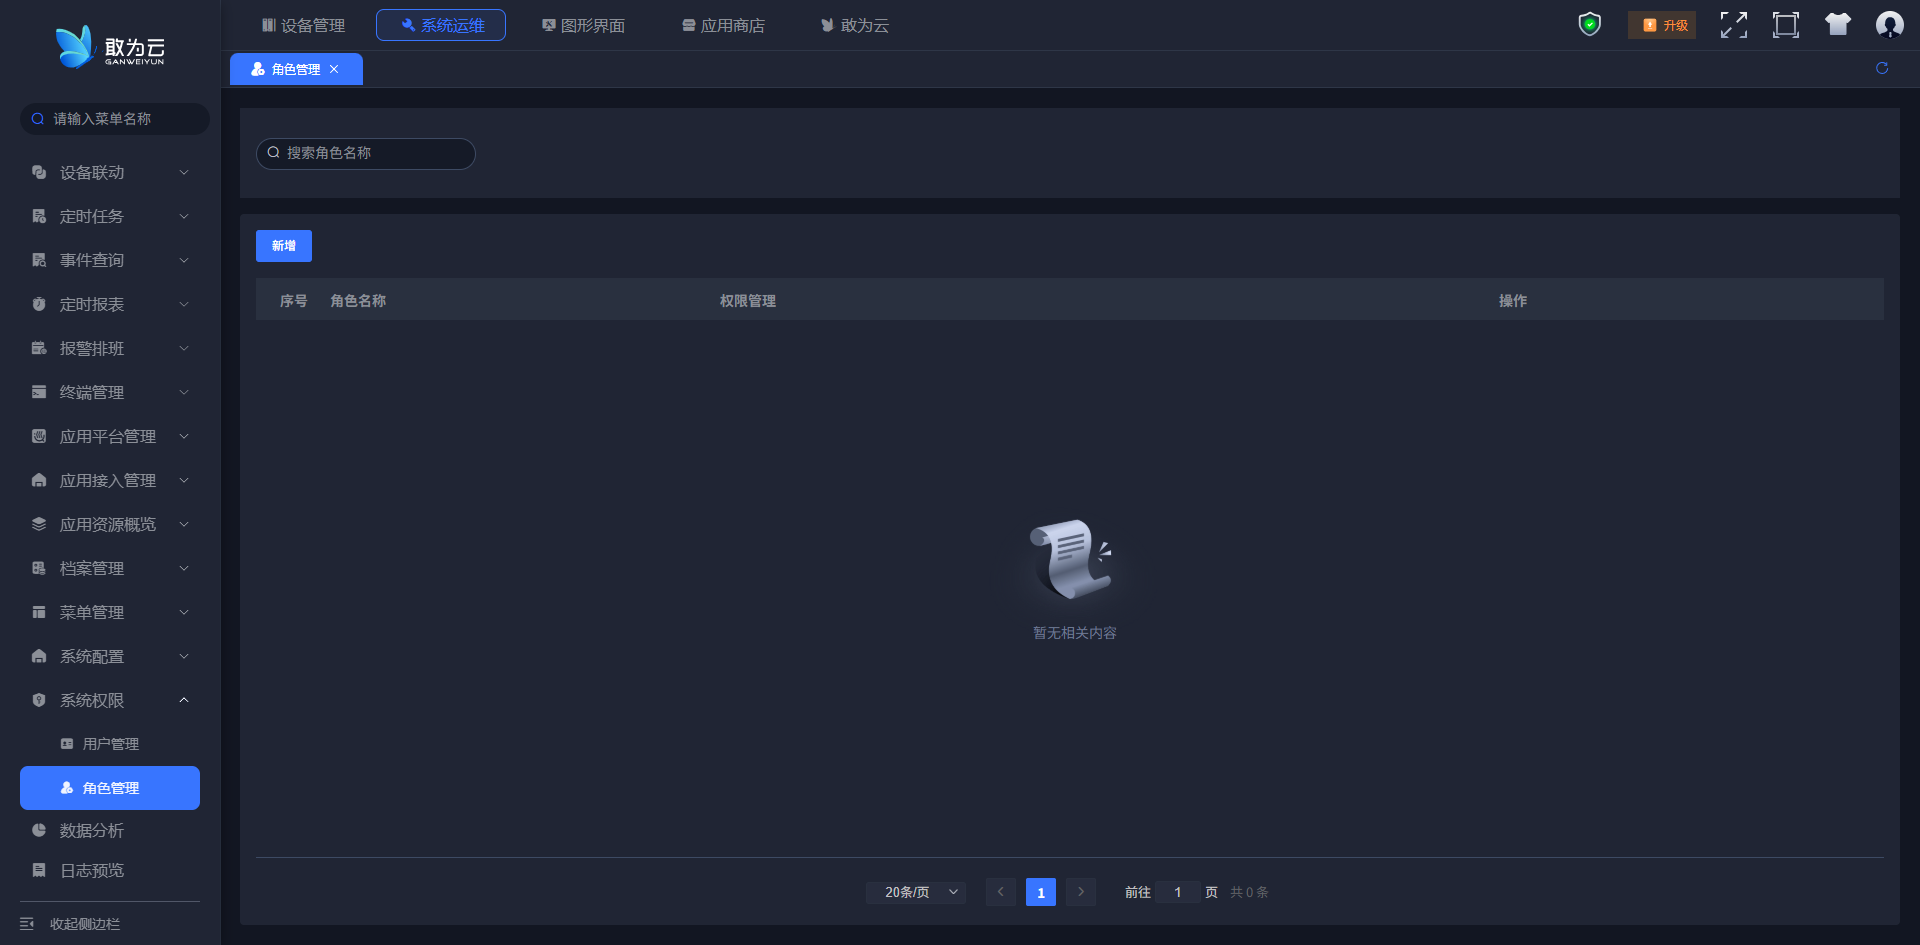Click the 升级 upgrade button
The image size is (1920, 945).
click(x=1662, y=25)
